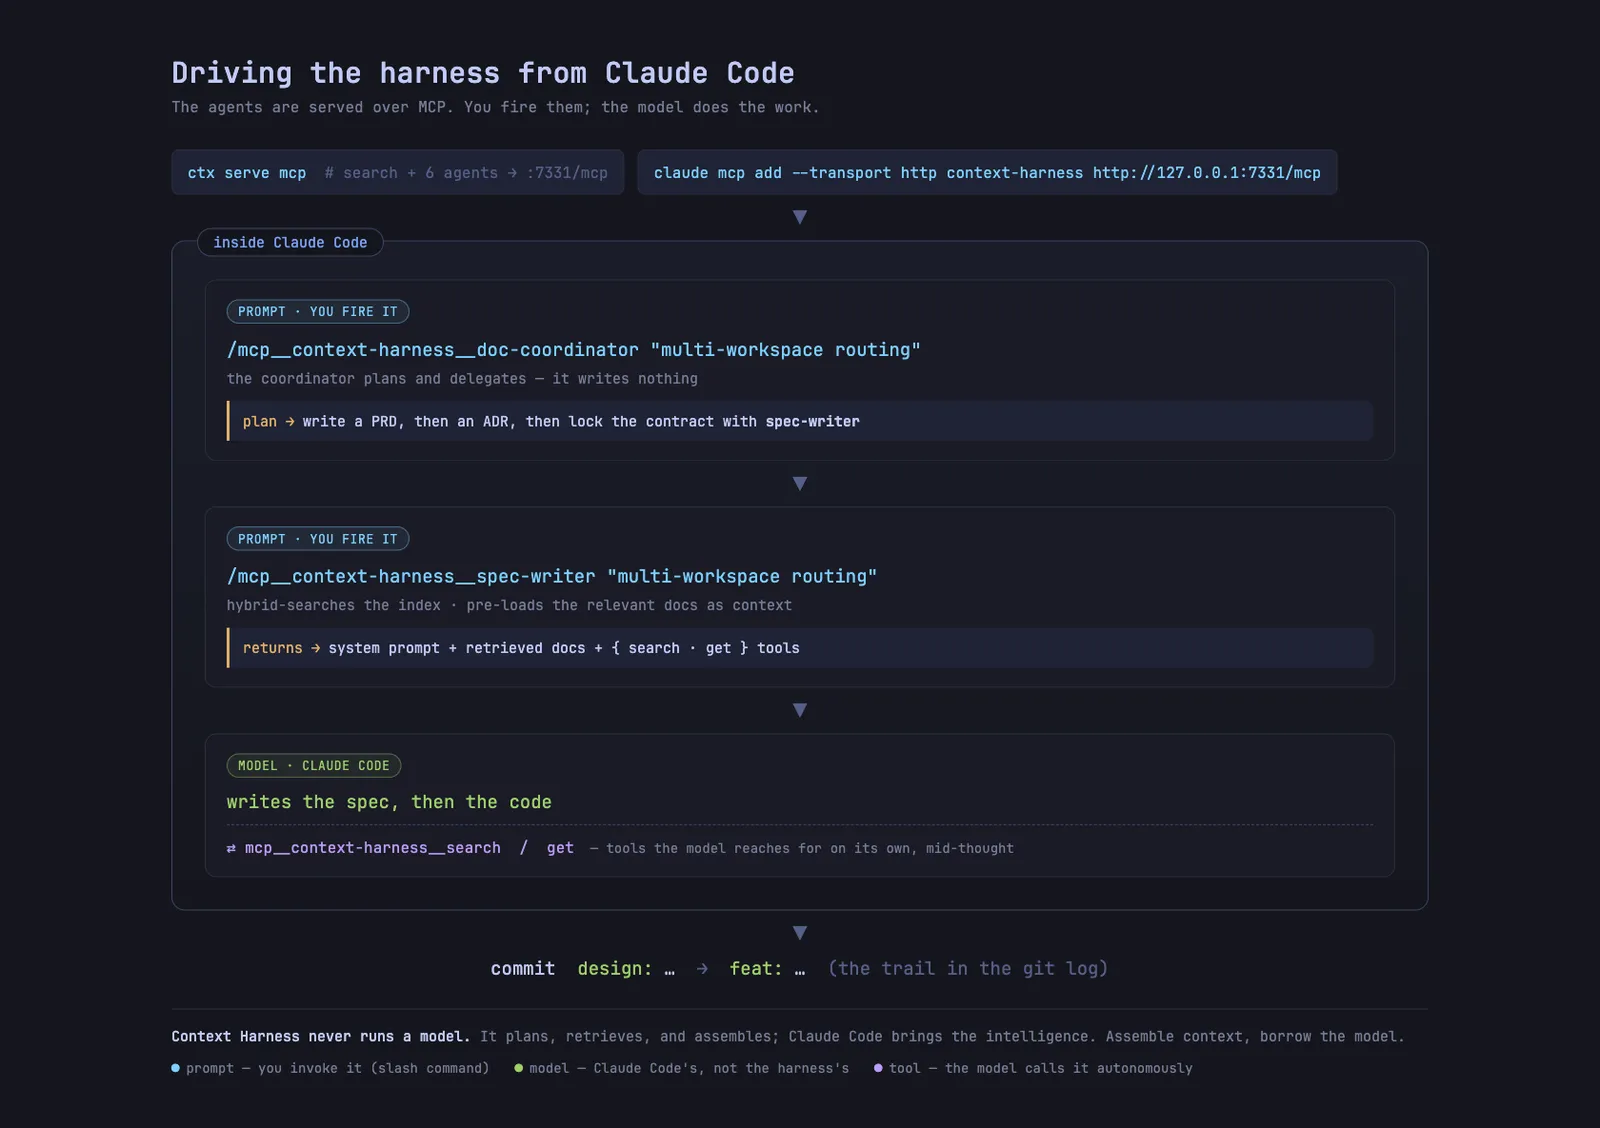Click 'model — Claude Code's, not the harness's' legend
The height and width of the screenshot is (1128, 1600).
point(689,1068)
